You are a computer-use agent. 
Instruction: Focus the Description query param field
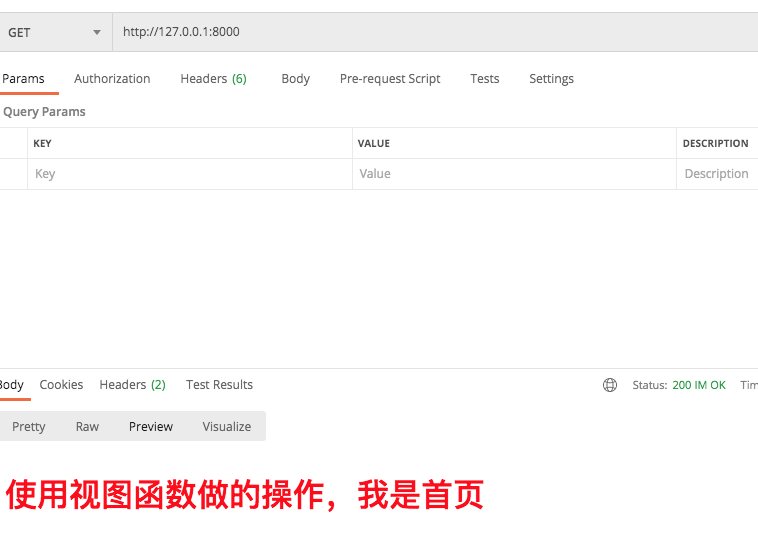click(716, 174)
